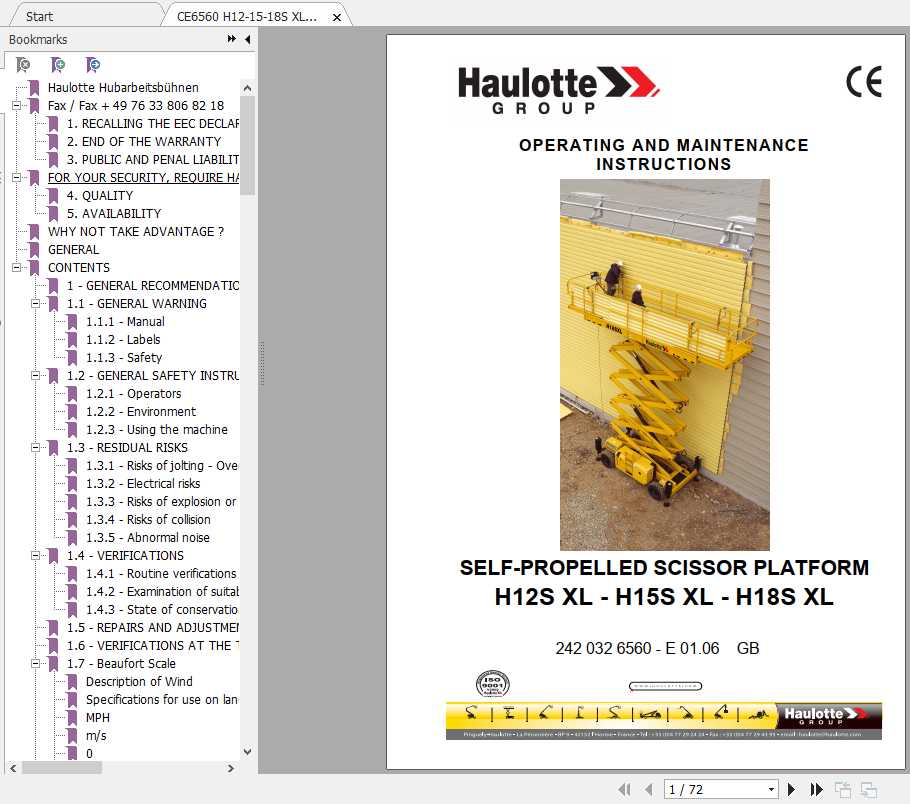This screenshot has height=804, width=910.
Task: Open the page number dropdown
Action: click(771, 789)
